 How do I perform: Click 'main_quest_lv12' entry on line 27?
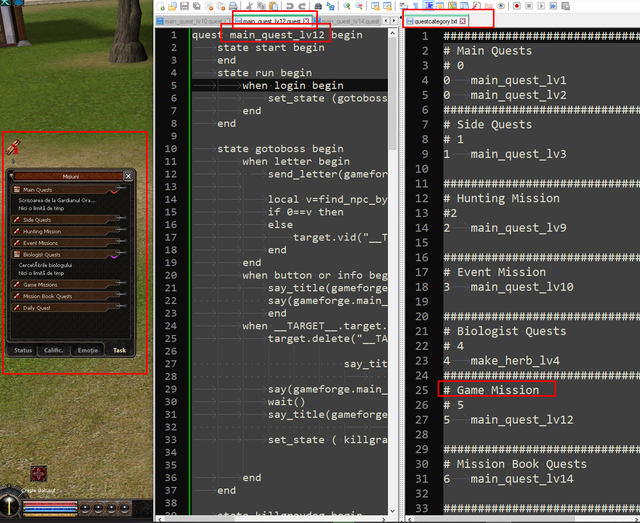pyautogui.click(x=522, y=420)
